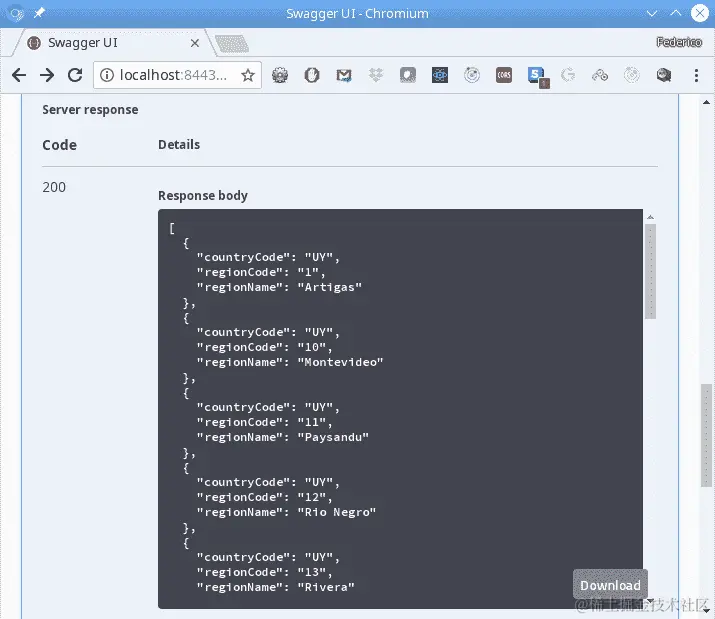Click the page scroll-up arrow
The image size is (715, 619).
click(x=706, y=102)
